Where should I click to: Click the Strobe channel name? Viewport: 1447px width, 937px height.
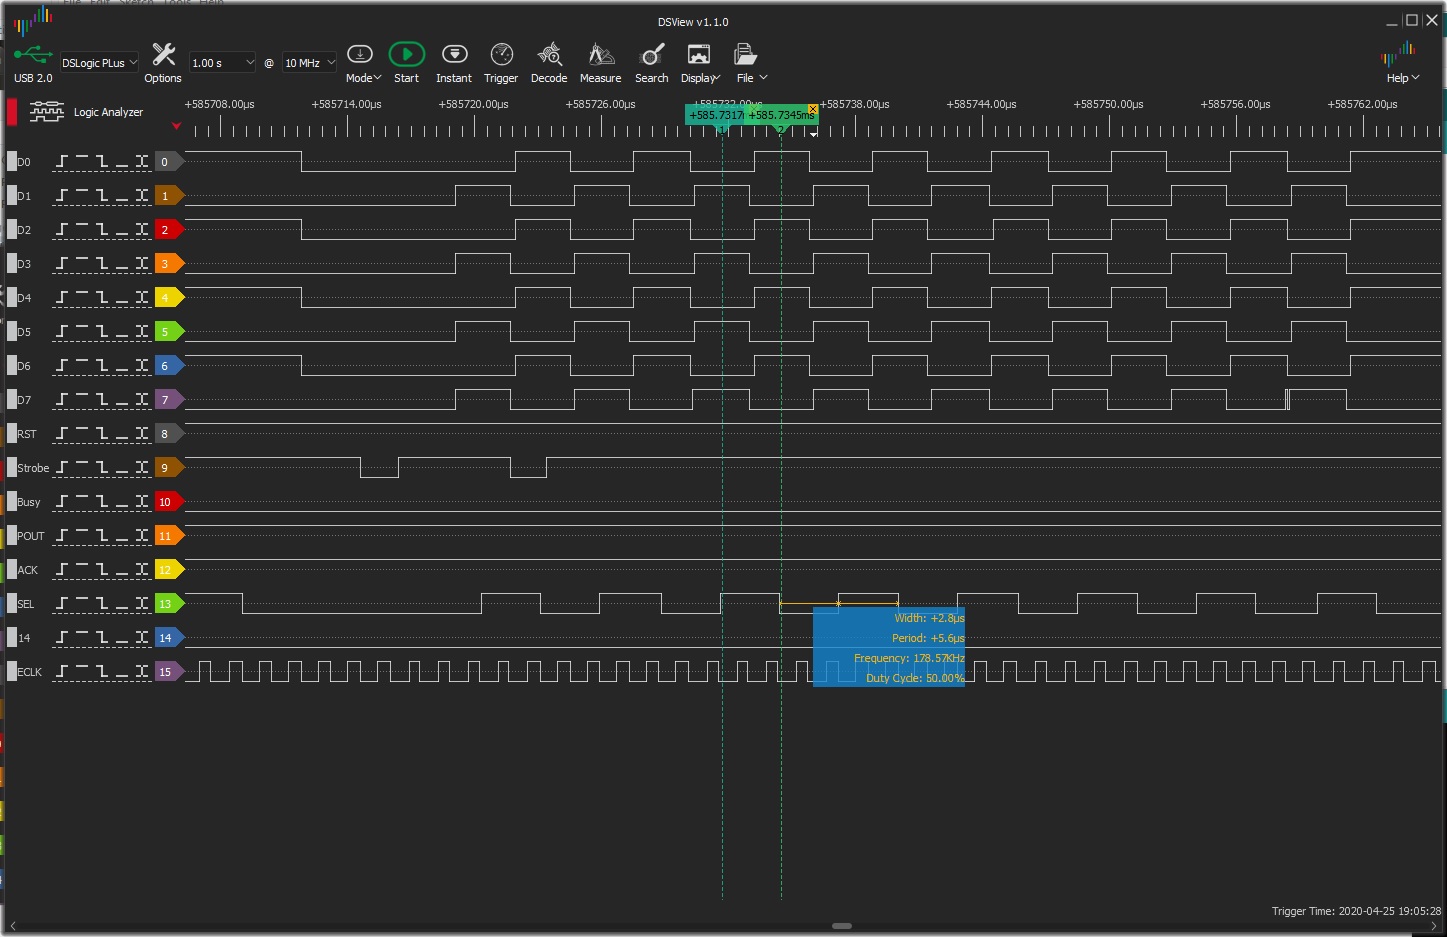pyautogui.click(x=33, y=468)
